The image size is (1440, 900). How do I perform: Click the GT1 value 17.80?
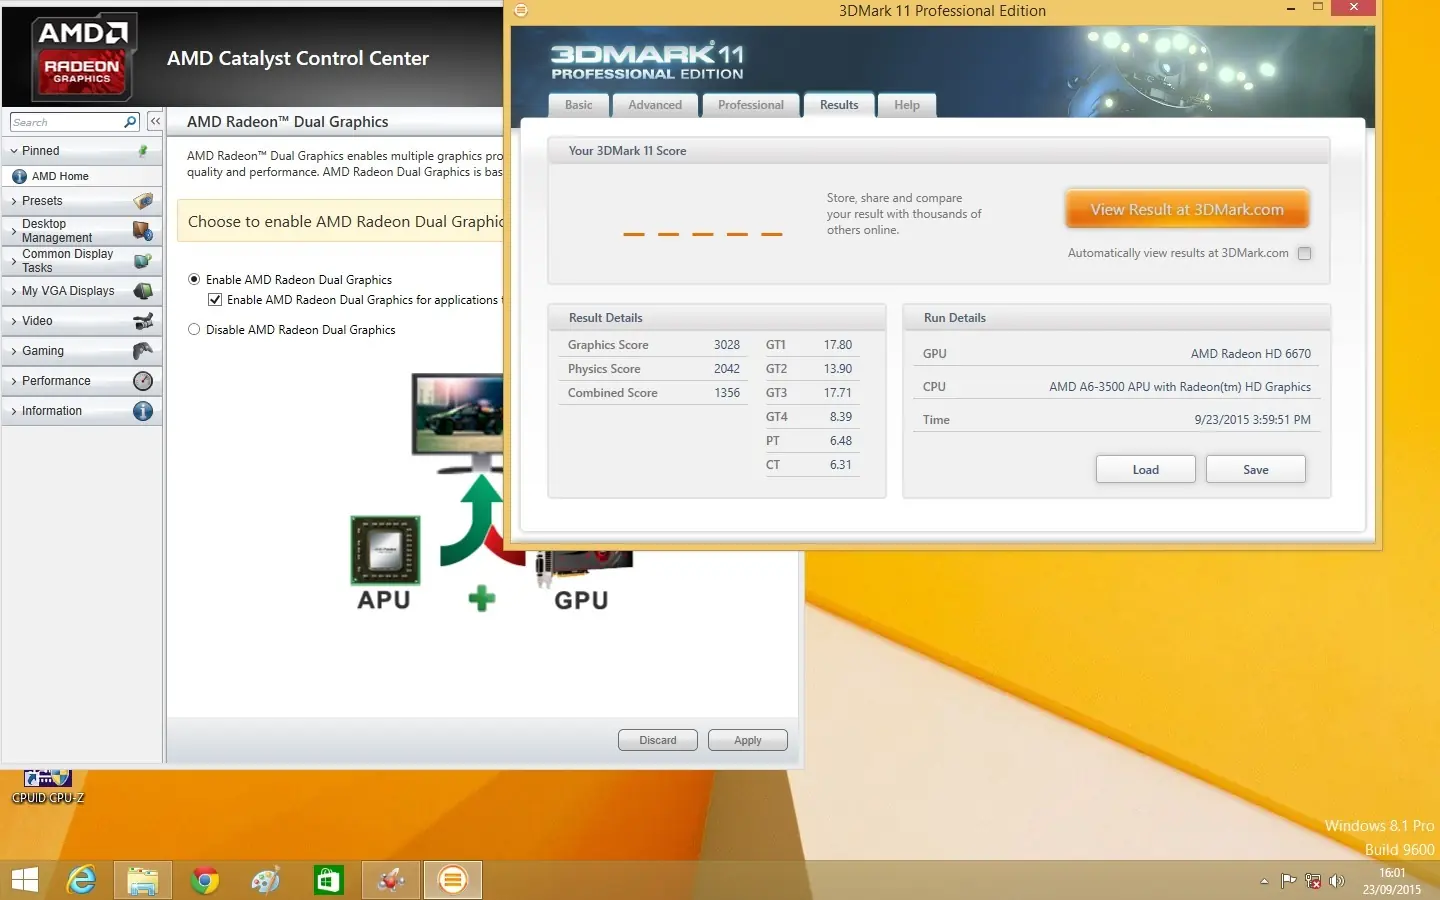point(838,345)
